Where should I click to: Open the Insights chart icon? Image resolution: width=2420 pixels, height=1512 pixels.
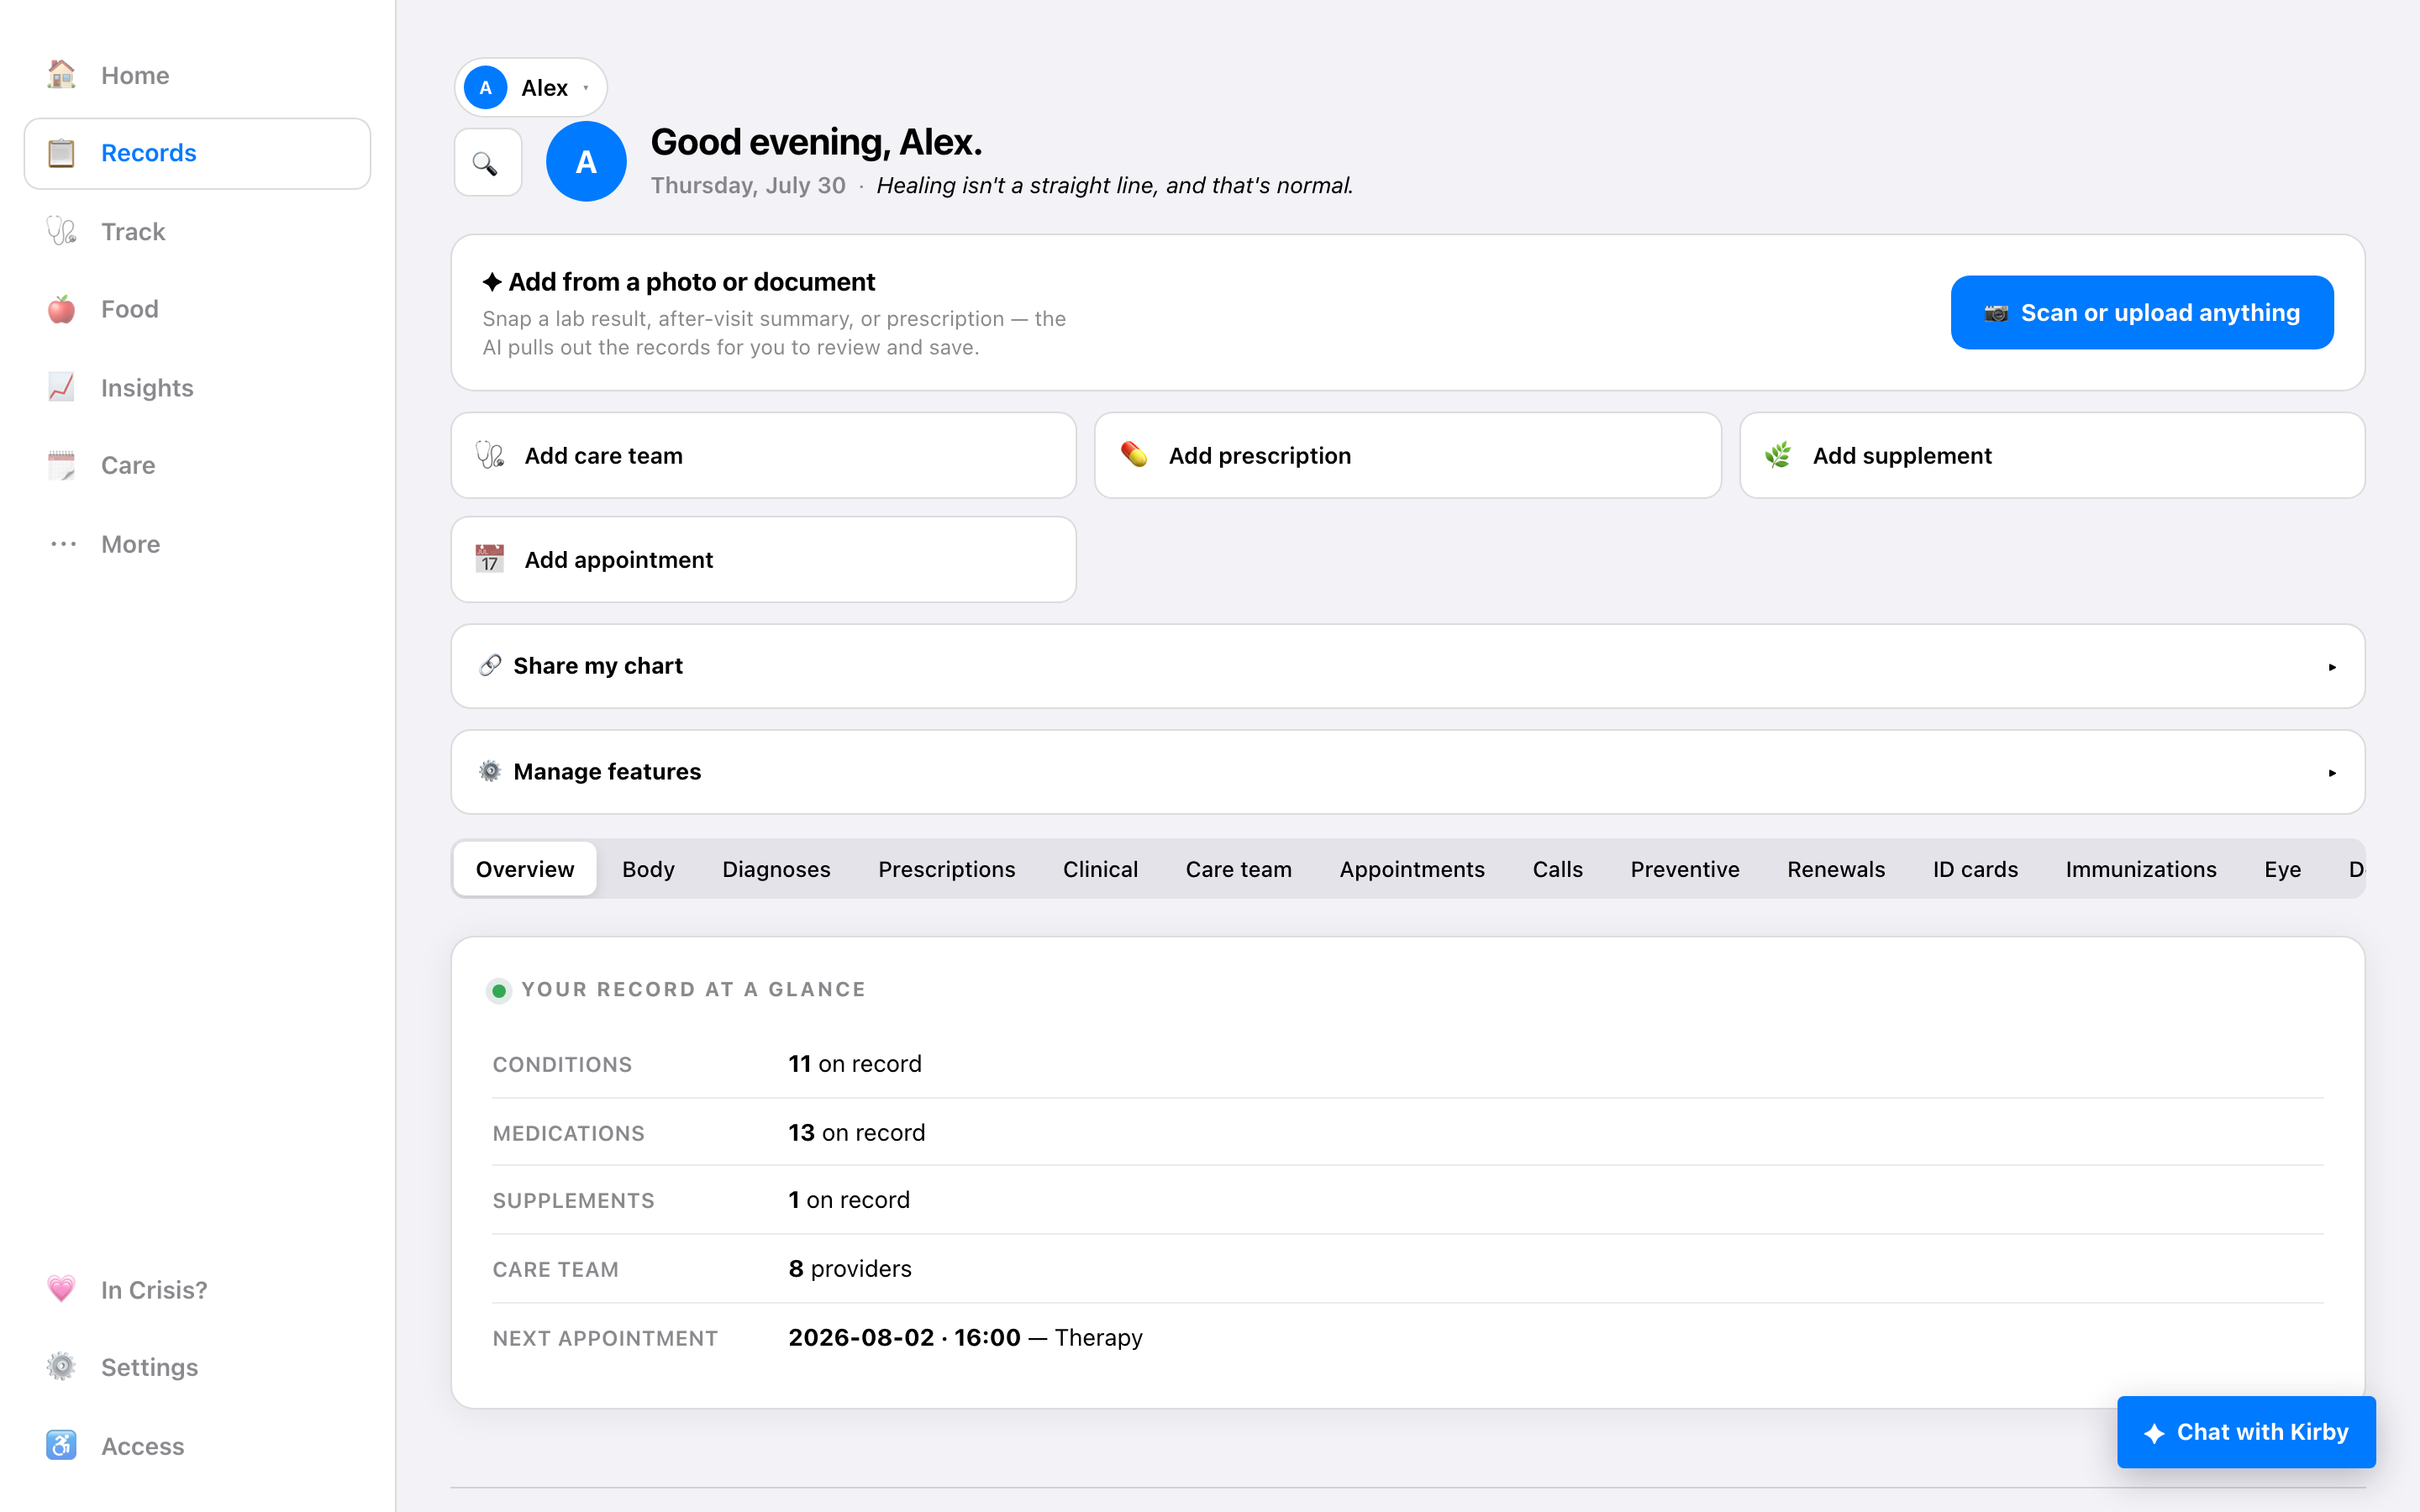click(61, 387)
